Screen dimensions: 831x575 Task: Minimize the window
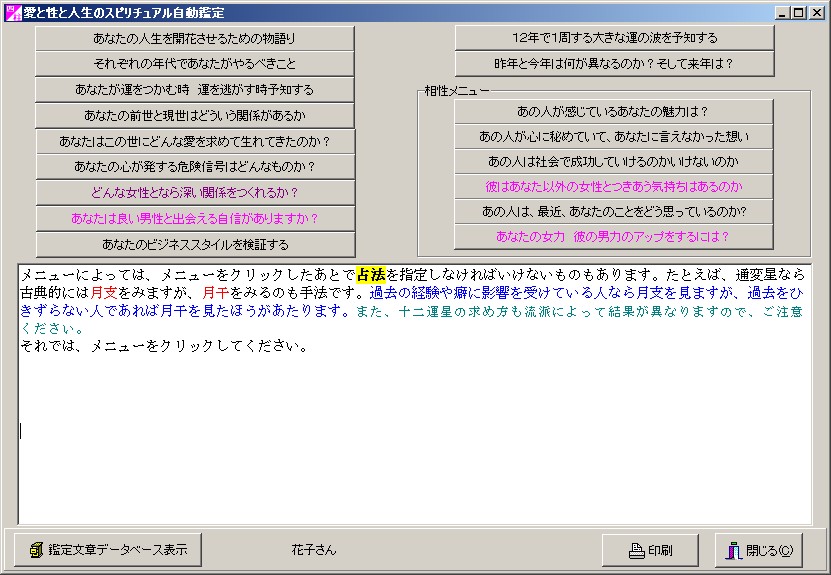click(x=781, y=13)
